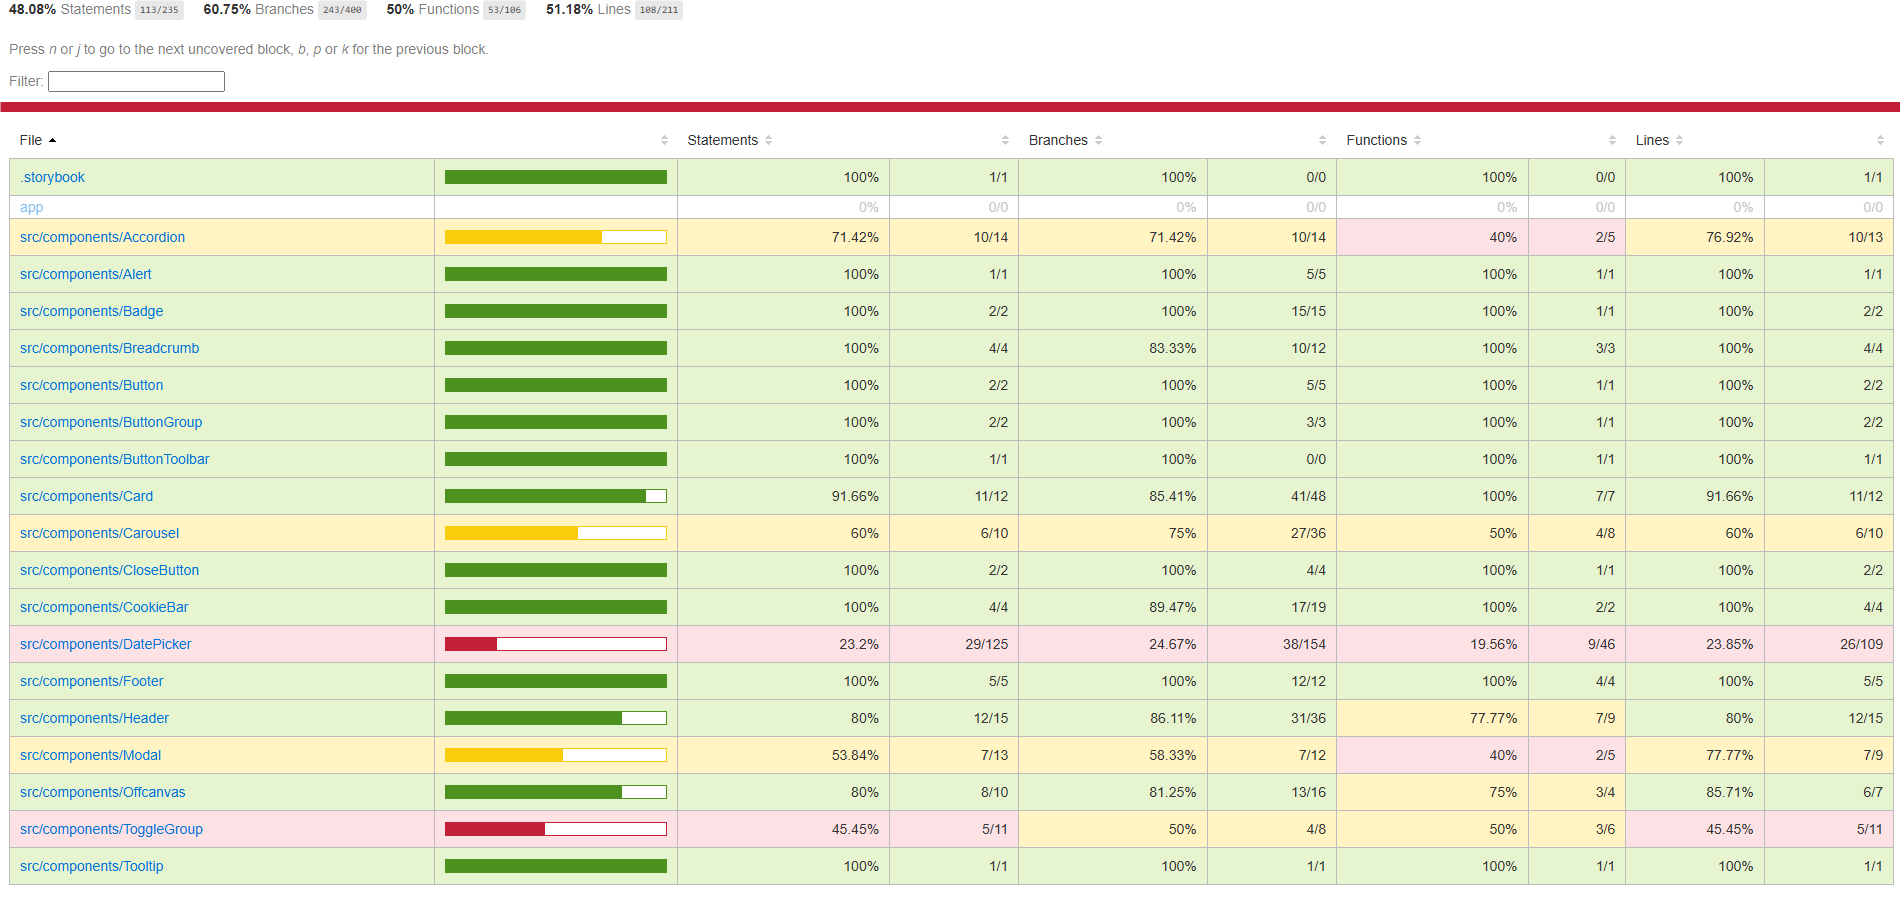Sort using the arrow above the coverage bar column
The image size is (1900, 915).
[x=664, y=141]
